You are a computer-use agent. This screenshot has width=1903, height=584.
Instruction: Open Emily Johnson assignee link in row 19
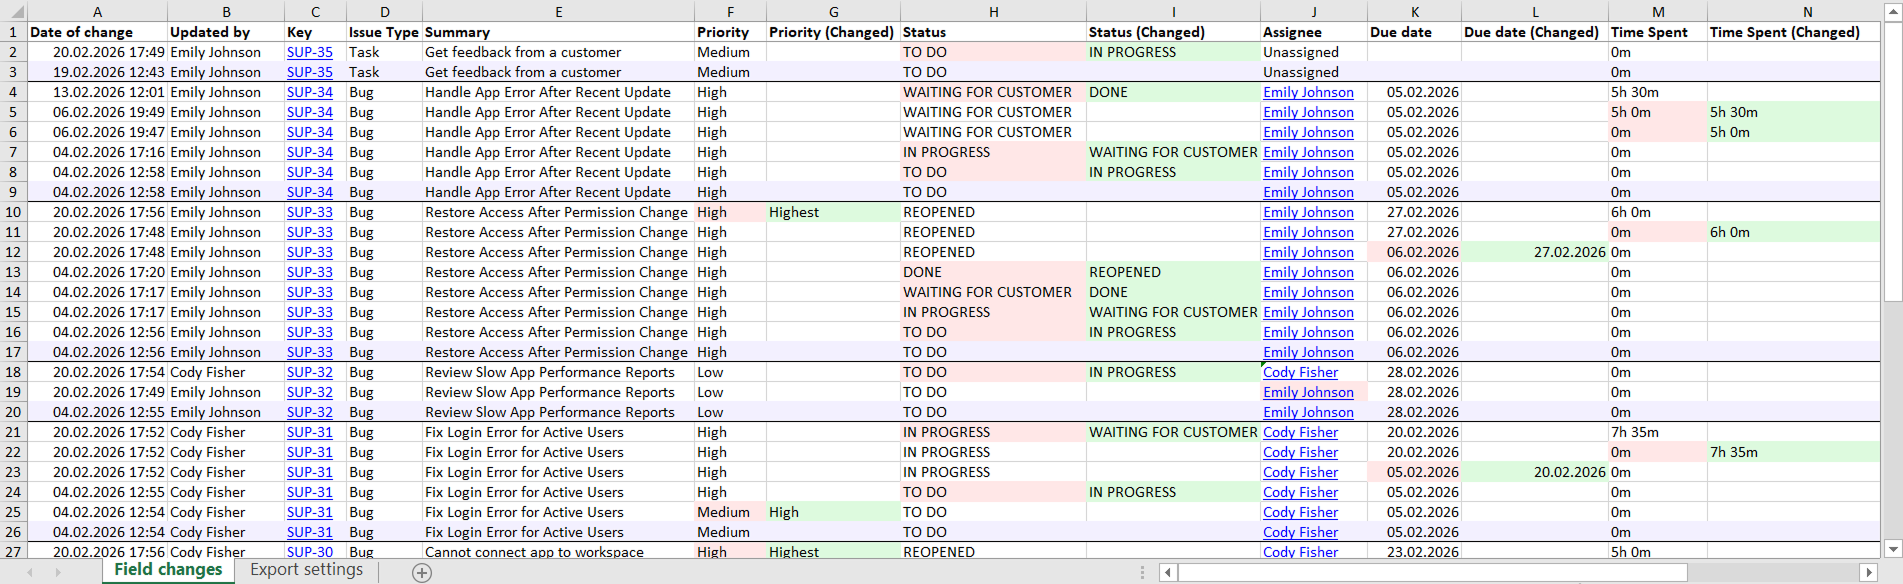pos(1308,392)
